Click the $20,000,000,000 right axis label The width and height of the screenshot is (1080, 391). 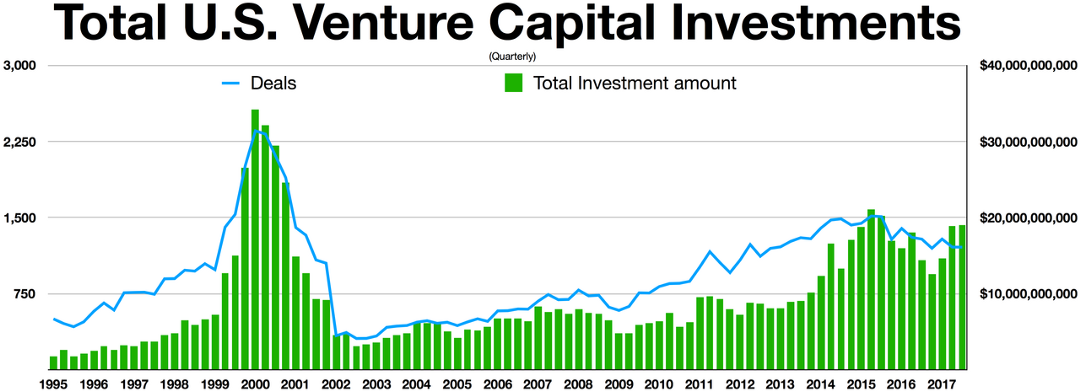(1026, 218)
